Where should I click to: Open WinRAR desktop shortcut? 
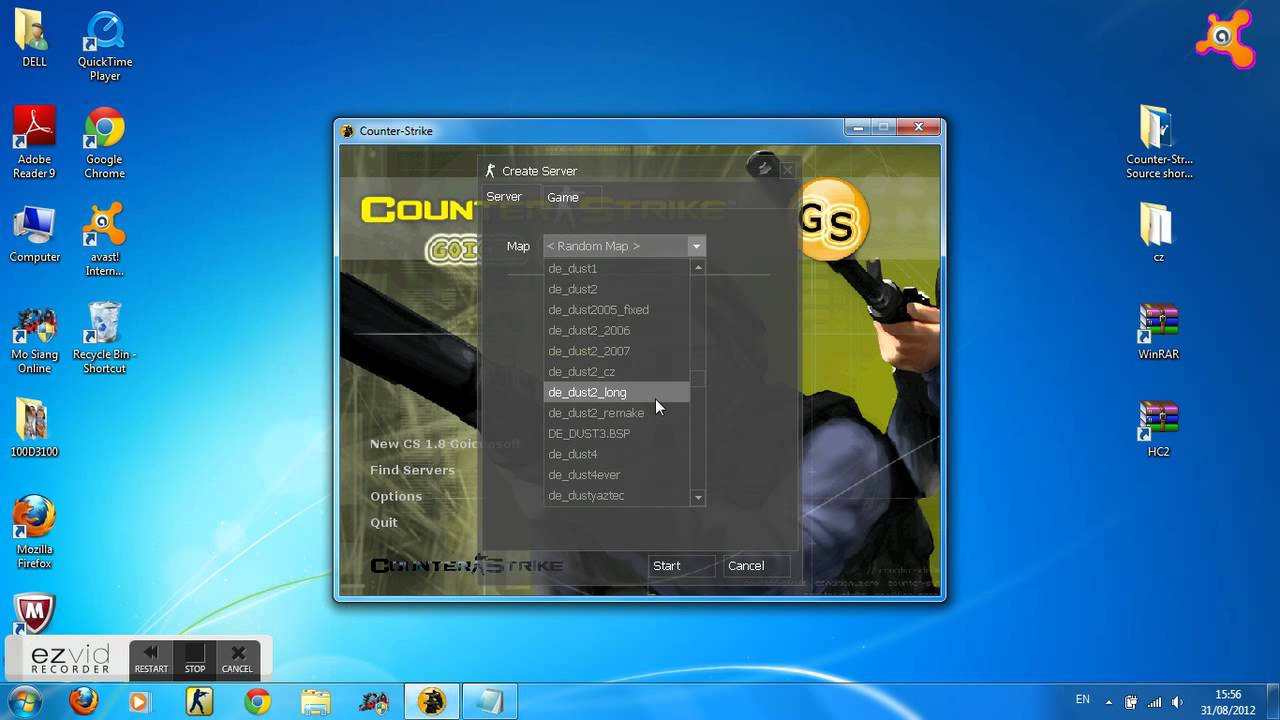1159,331
